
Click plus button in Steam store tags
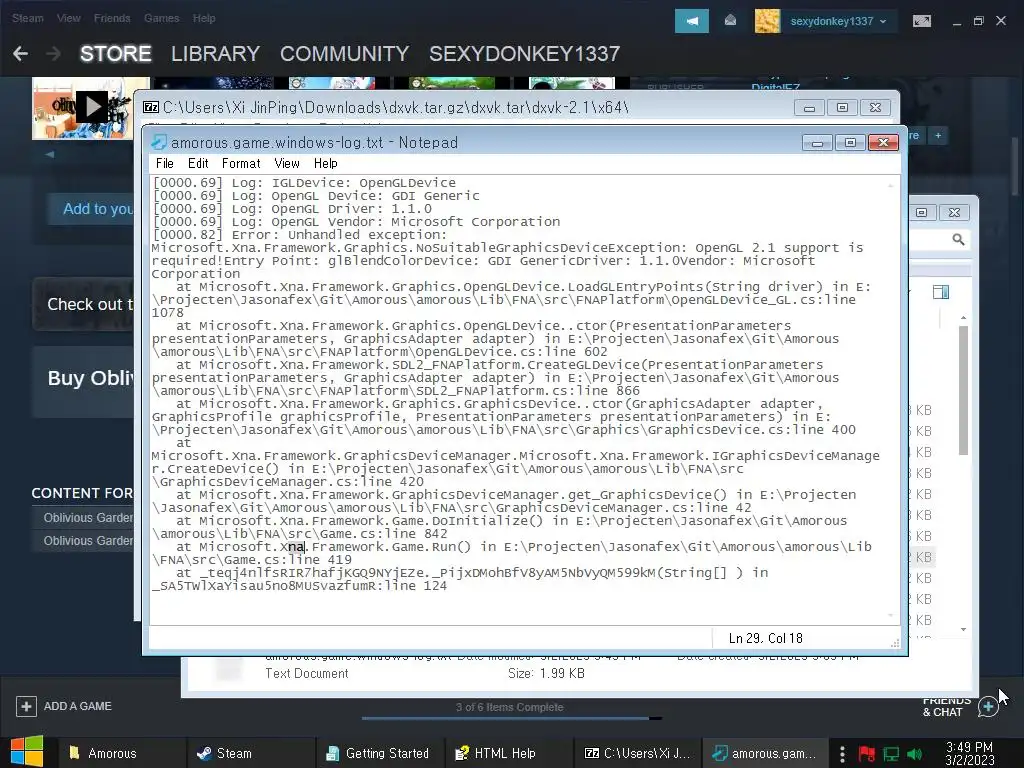[x=938, y=135]
